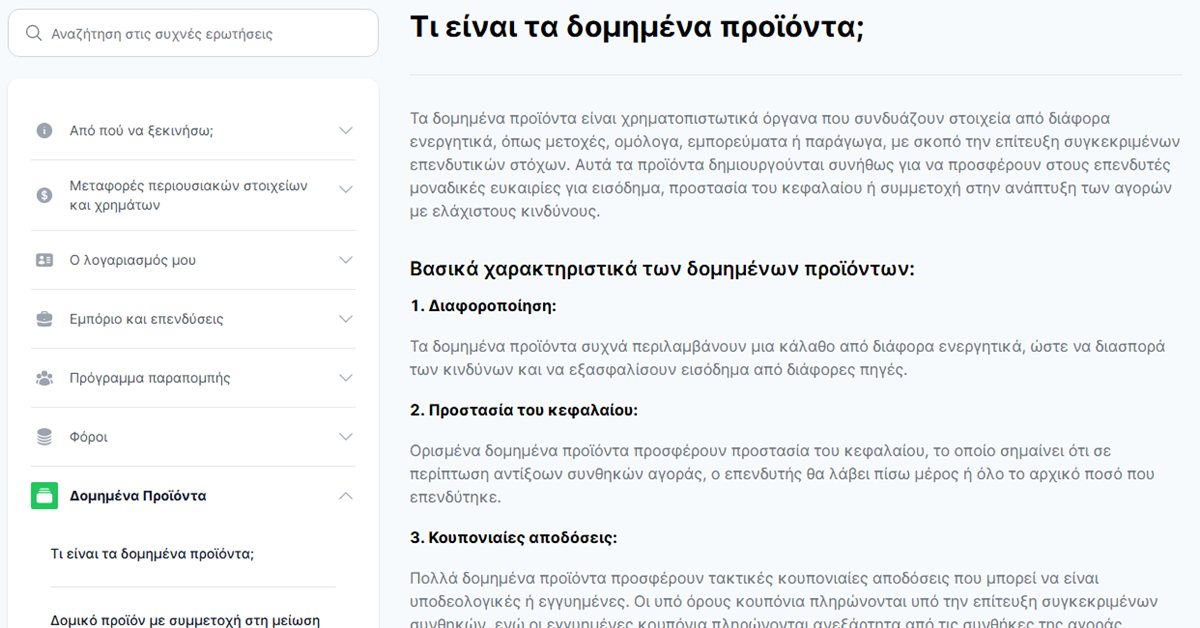1200x628 pixels.
Task: Expand the Από πού να ξεκινήσω chevron
Action: point(346,130)
